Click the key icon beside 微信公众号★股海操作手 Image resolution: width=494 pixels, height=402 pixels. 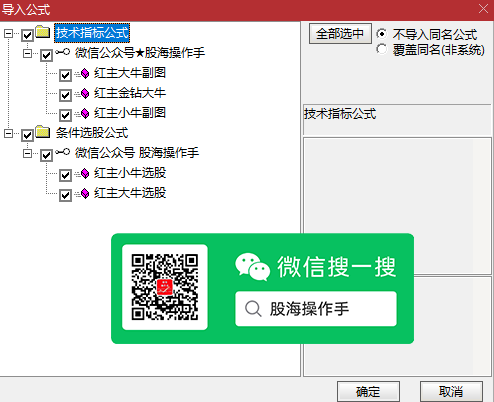click(x=62, y=52)
